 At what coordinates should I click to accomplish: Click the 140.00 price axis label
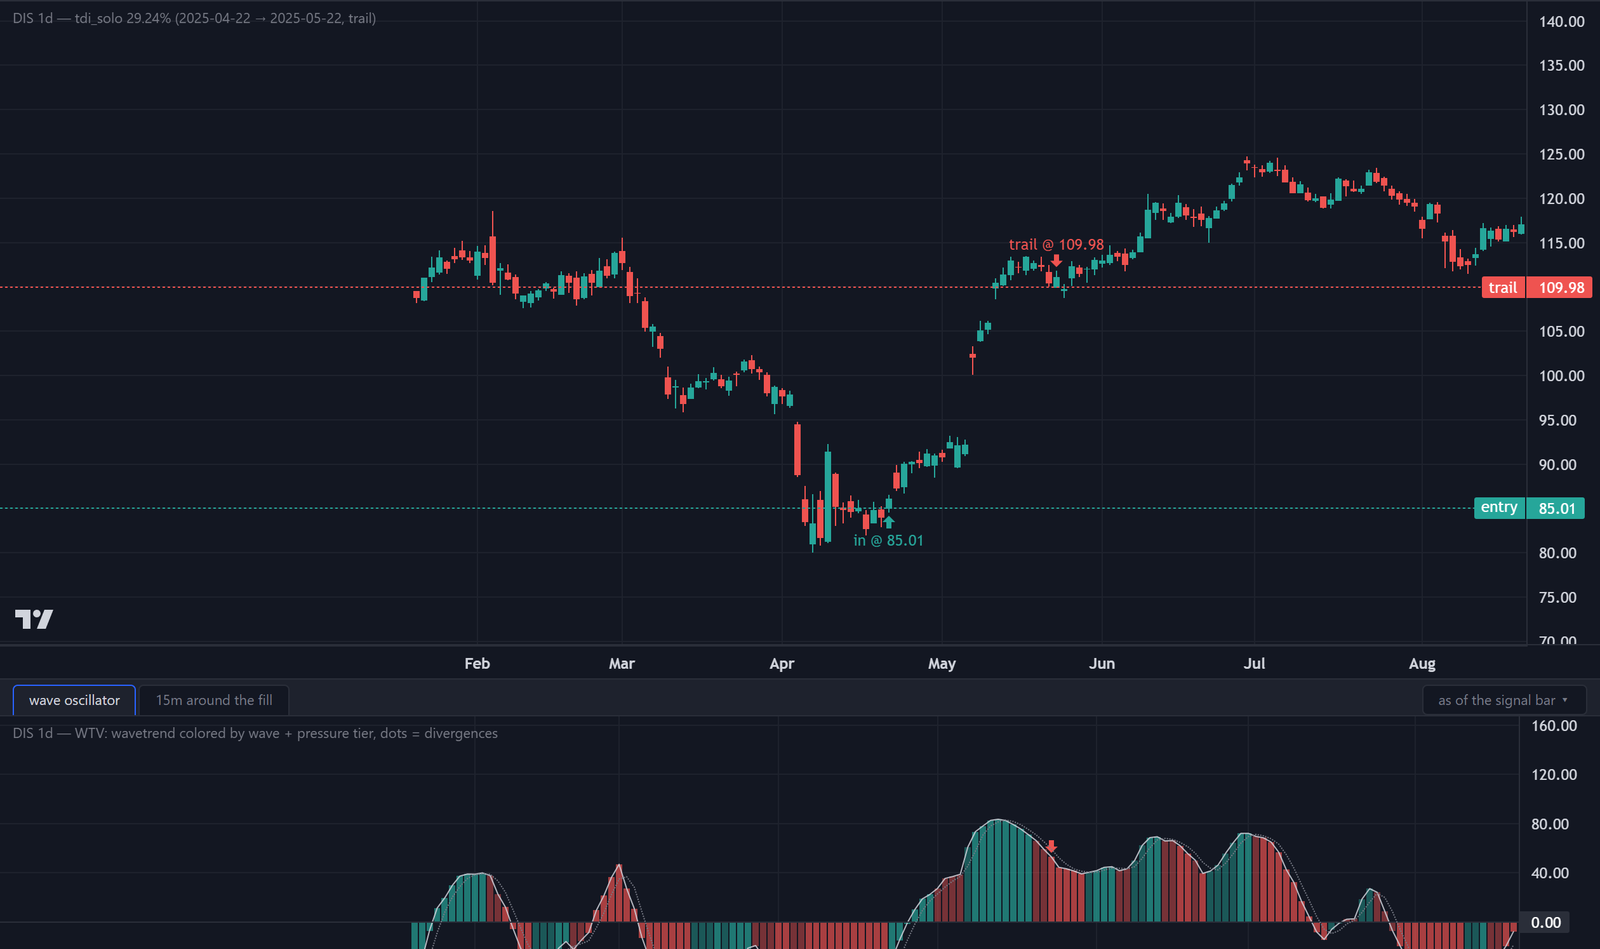pos(1561,21)
